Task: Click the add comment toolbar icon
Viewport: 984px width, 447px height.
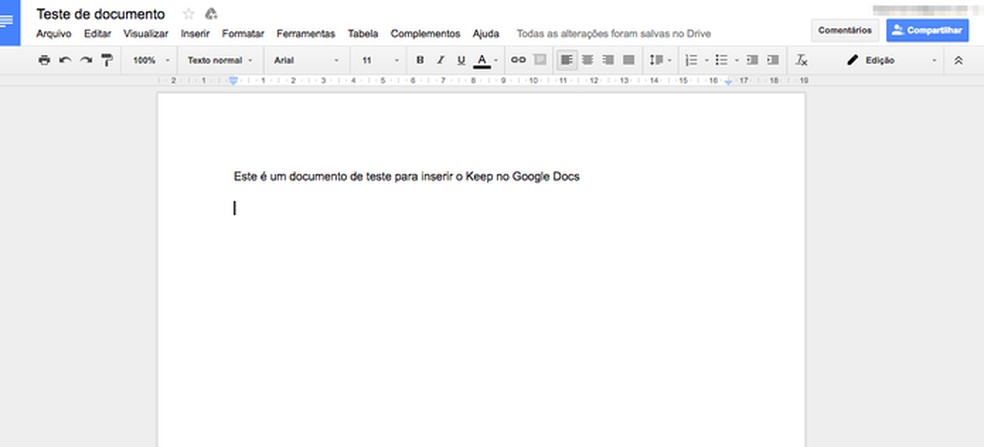Action: (540, 60)
